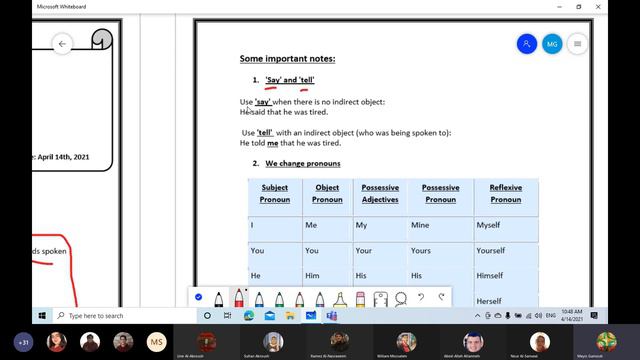640x360 pixels.
Task: Undo the last whiteboard action
Action: (421, 297)
